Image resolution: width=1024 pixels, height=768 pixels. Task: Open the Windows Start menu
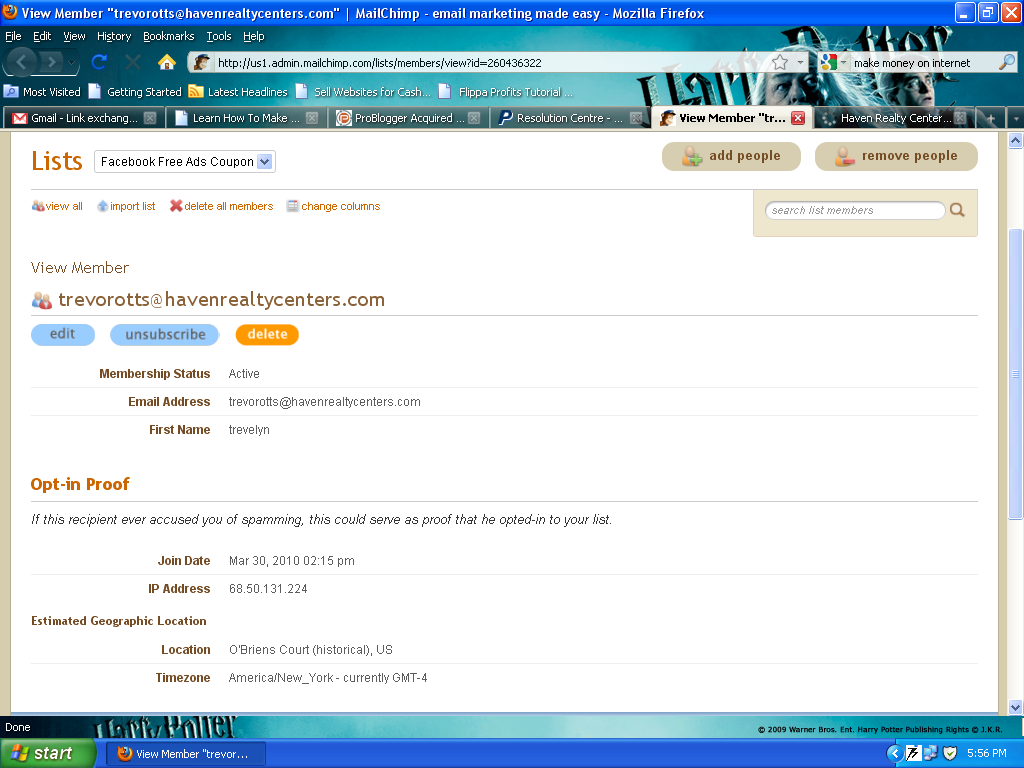point(49,753)
